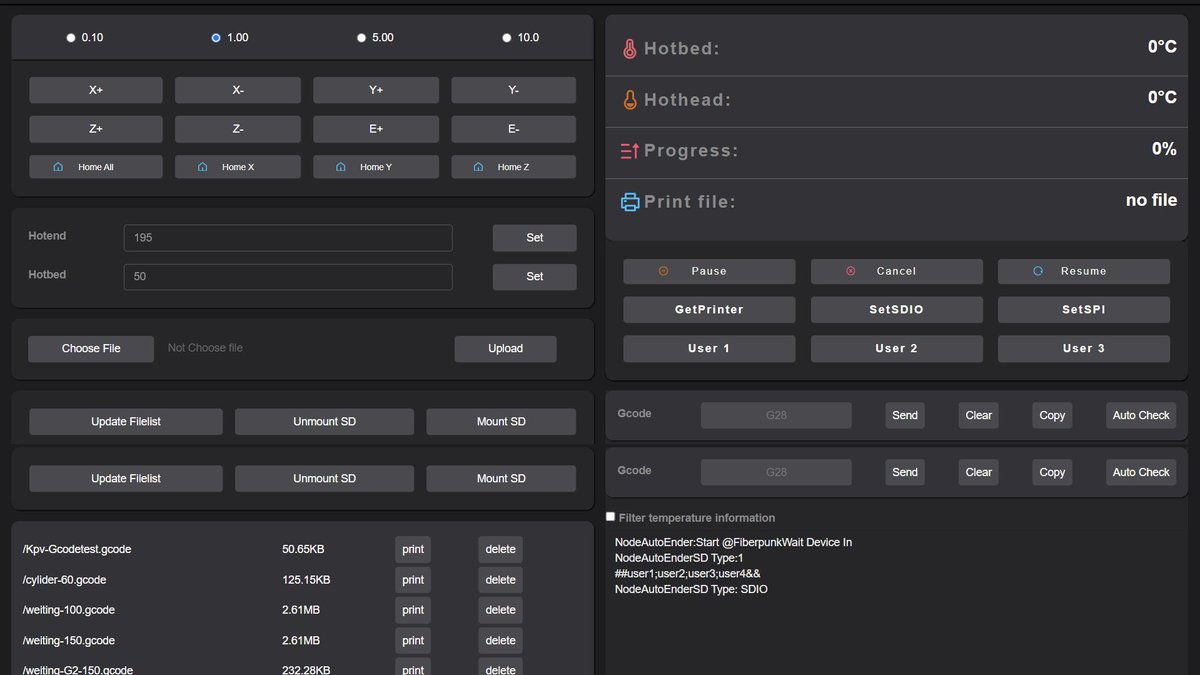The width and height of the screenshot is (1200, 675).
Task: Raise Z with the Z+ button
Action: tap(96, 129)
